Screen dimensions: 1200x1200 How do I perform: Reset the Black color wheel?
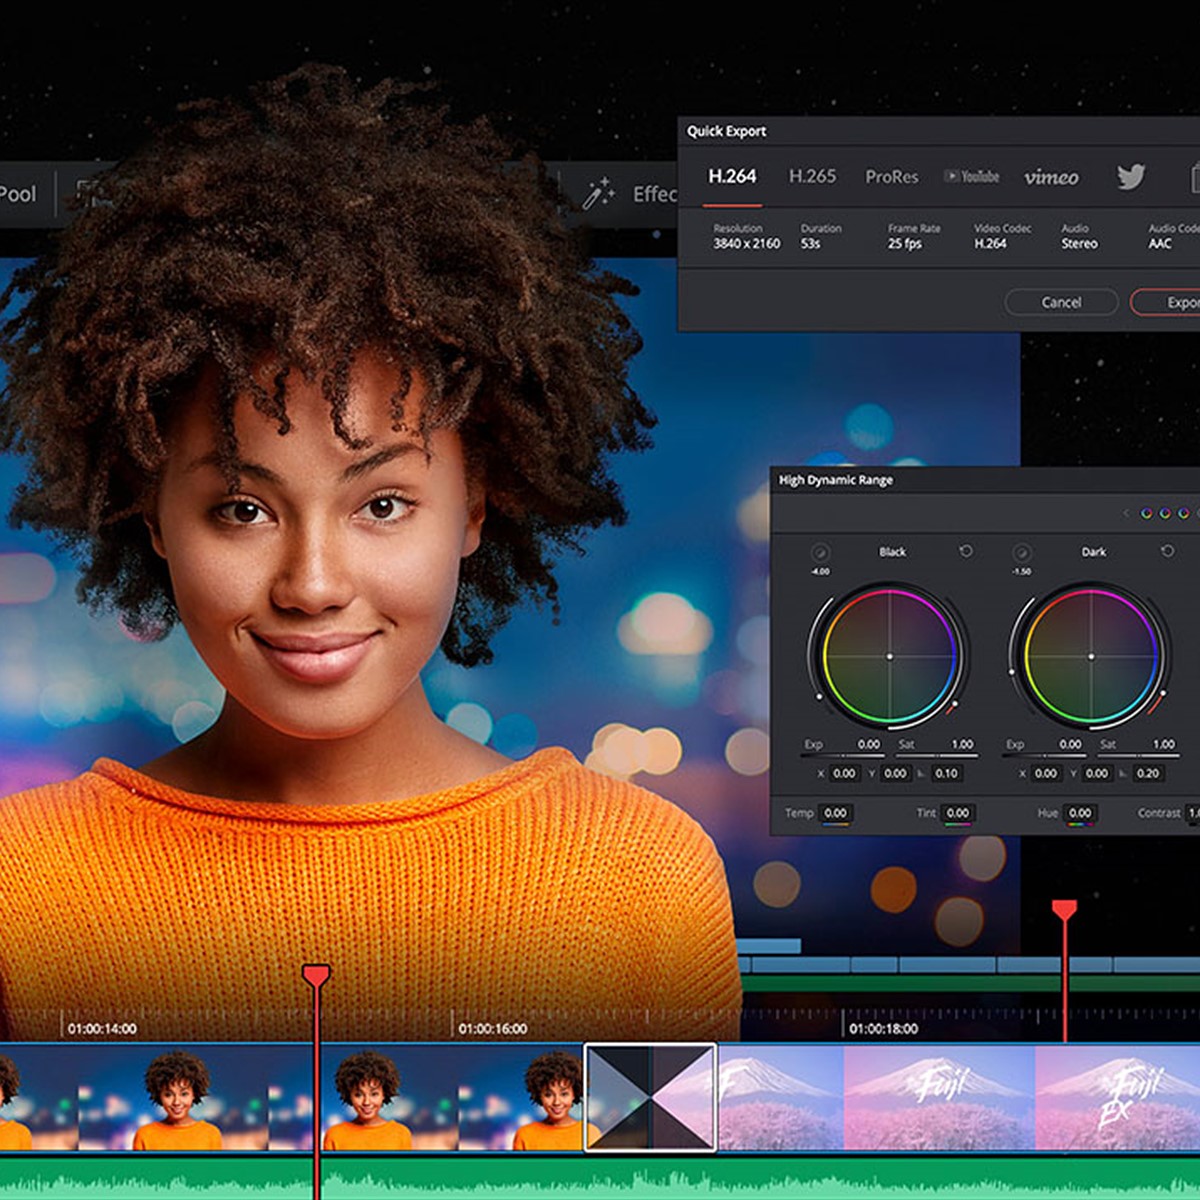pos(965,551)
